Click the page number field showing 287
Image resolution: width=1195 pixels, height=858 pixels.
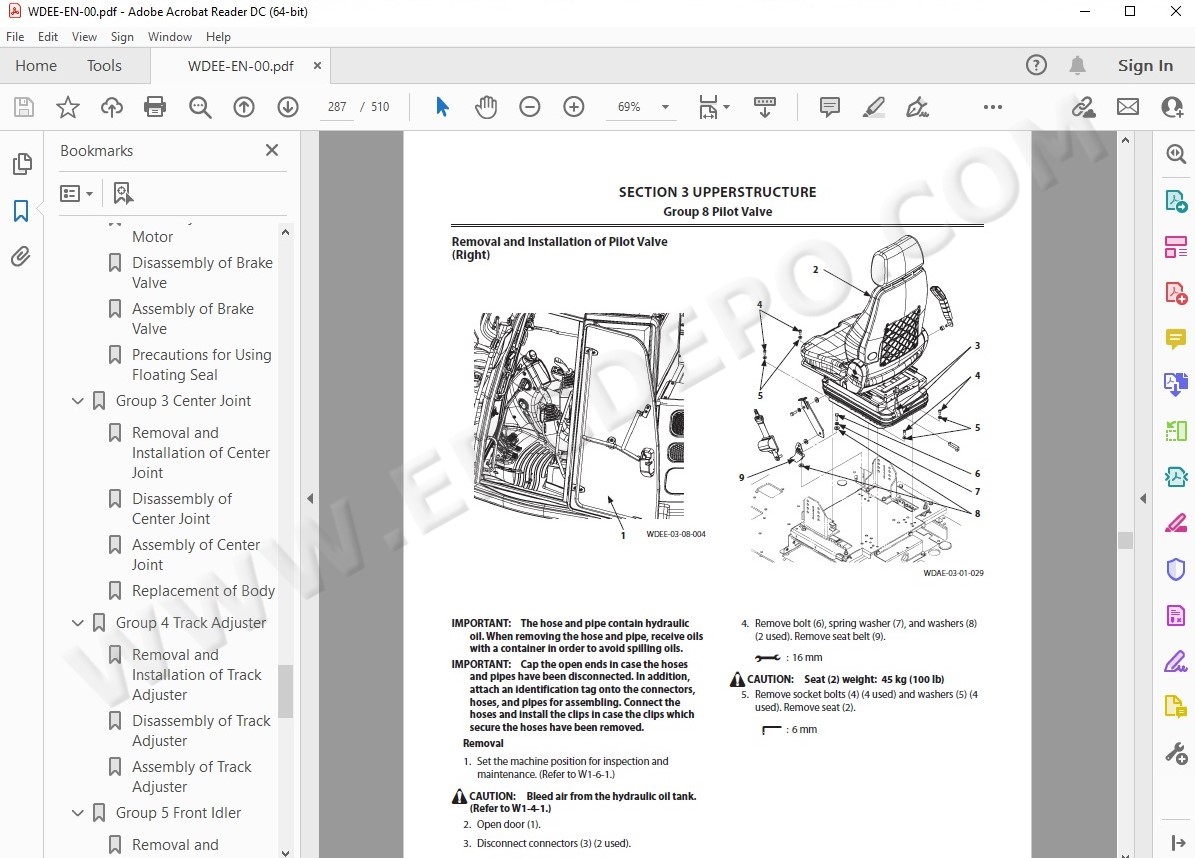click(337, 107)
